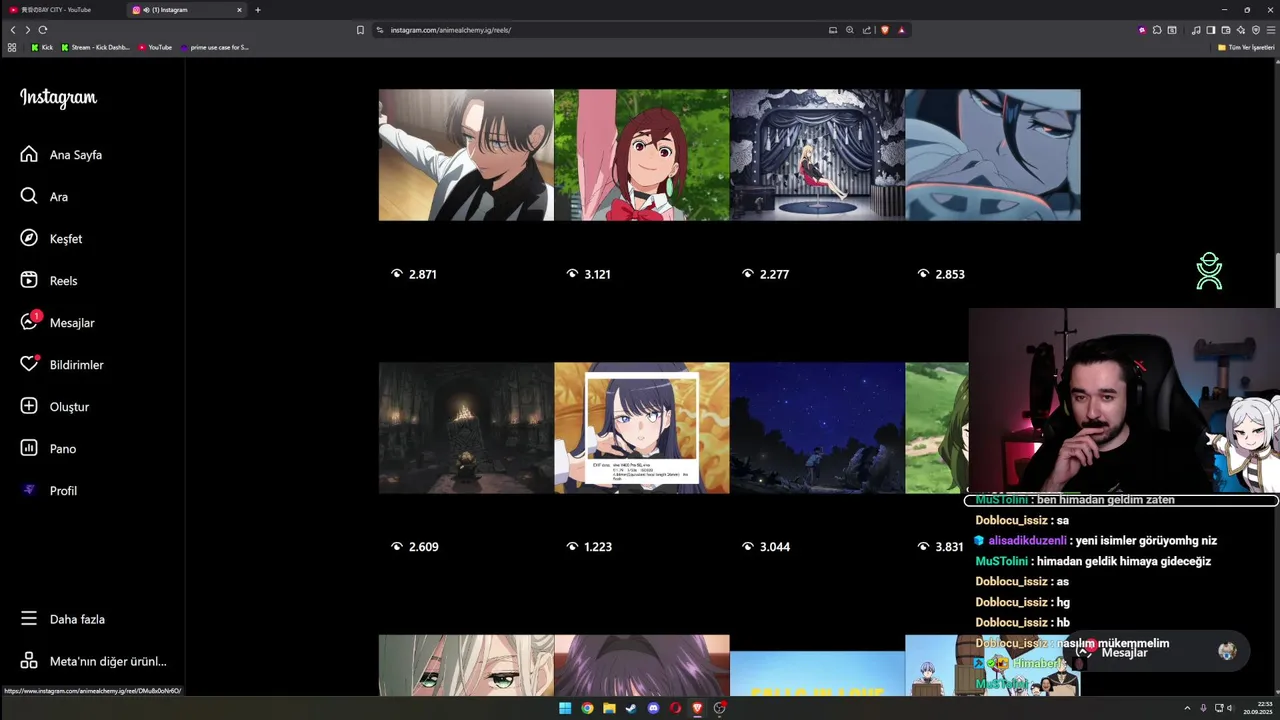Open reel with 2.871 views
The width and height of the screenshot is (1280, 720).
[x=466, y=155]
